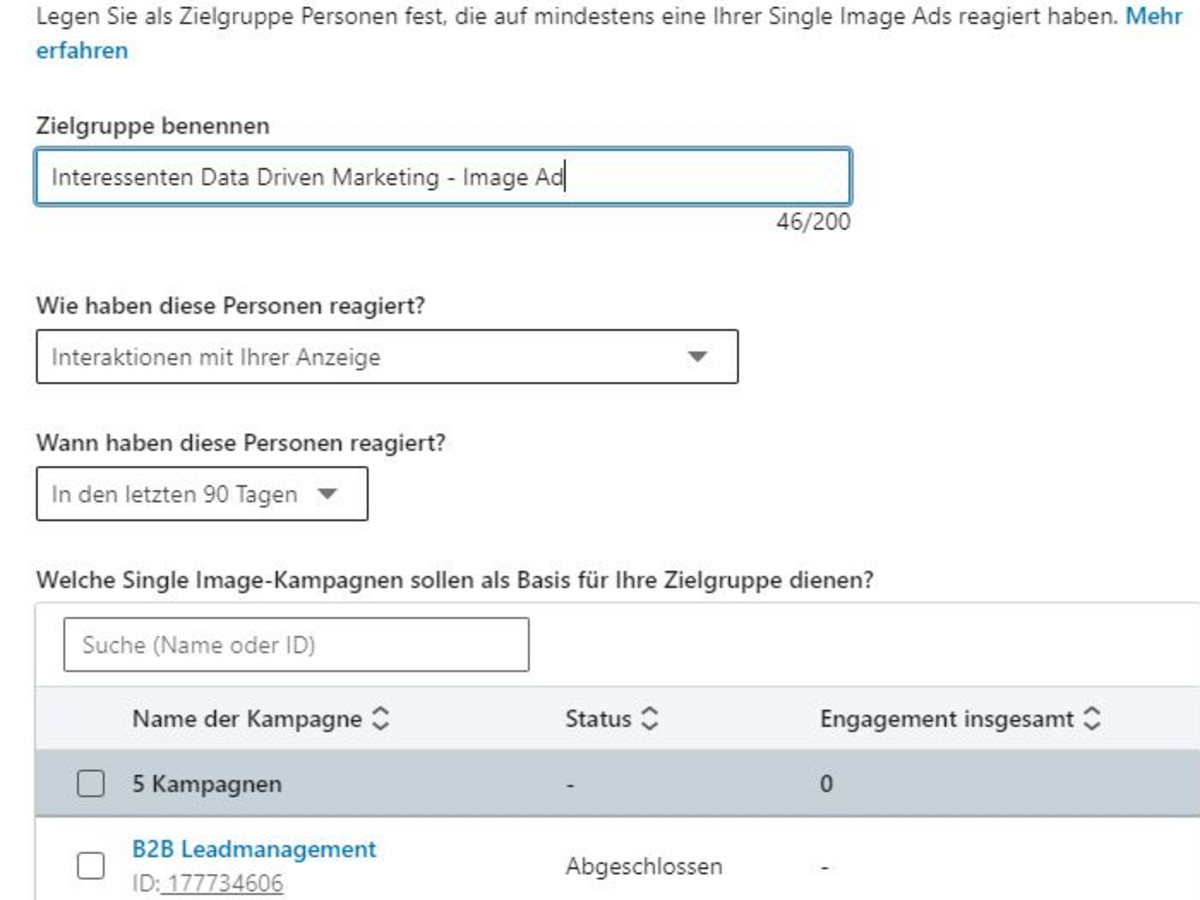1200x900 pixels.
Task: Click the 'Abgeschlossen' status cell
Action: click(x=643, y=866)
